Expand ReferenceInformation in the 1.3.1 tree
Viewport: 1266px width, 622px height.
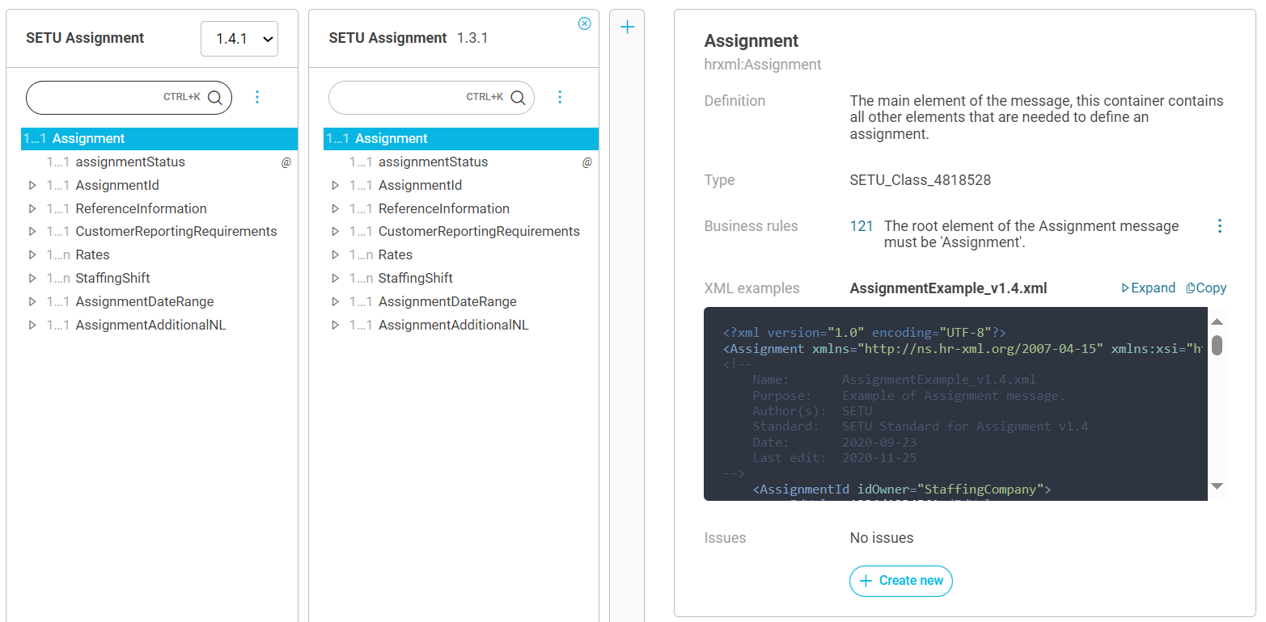coord(336,209)
